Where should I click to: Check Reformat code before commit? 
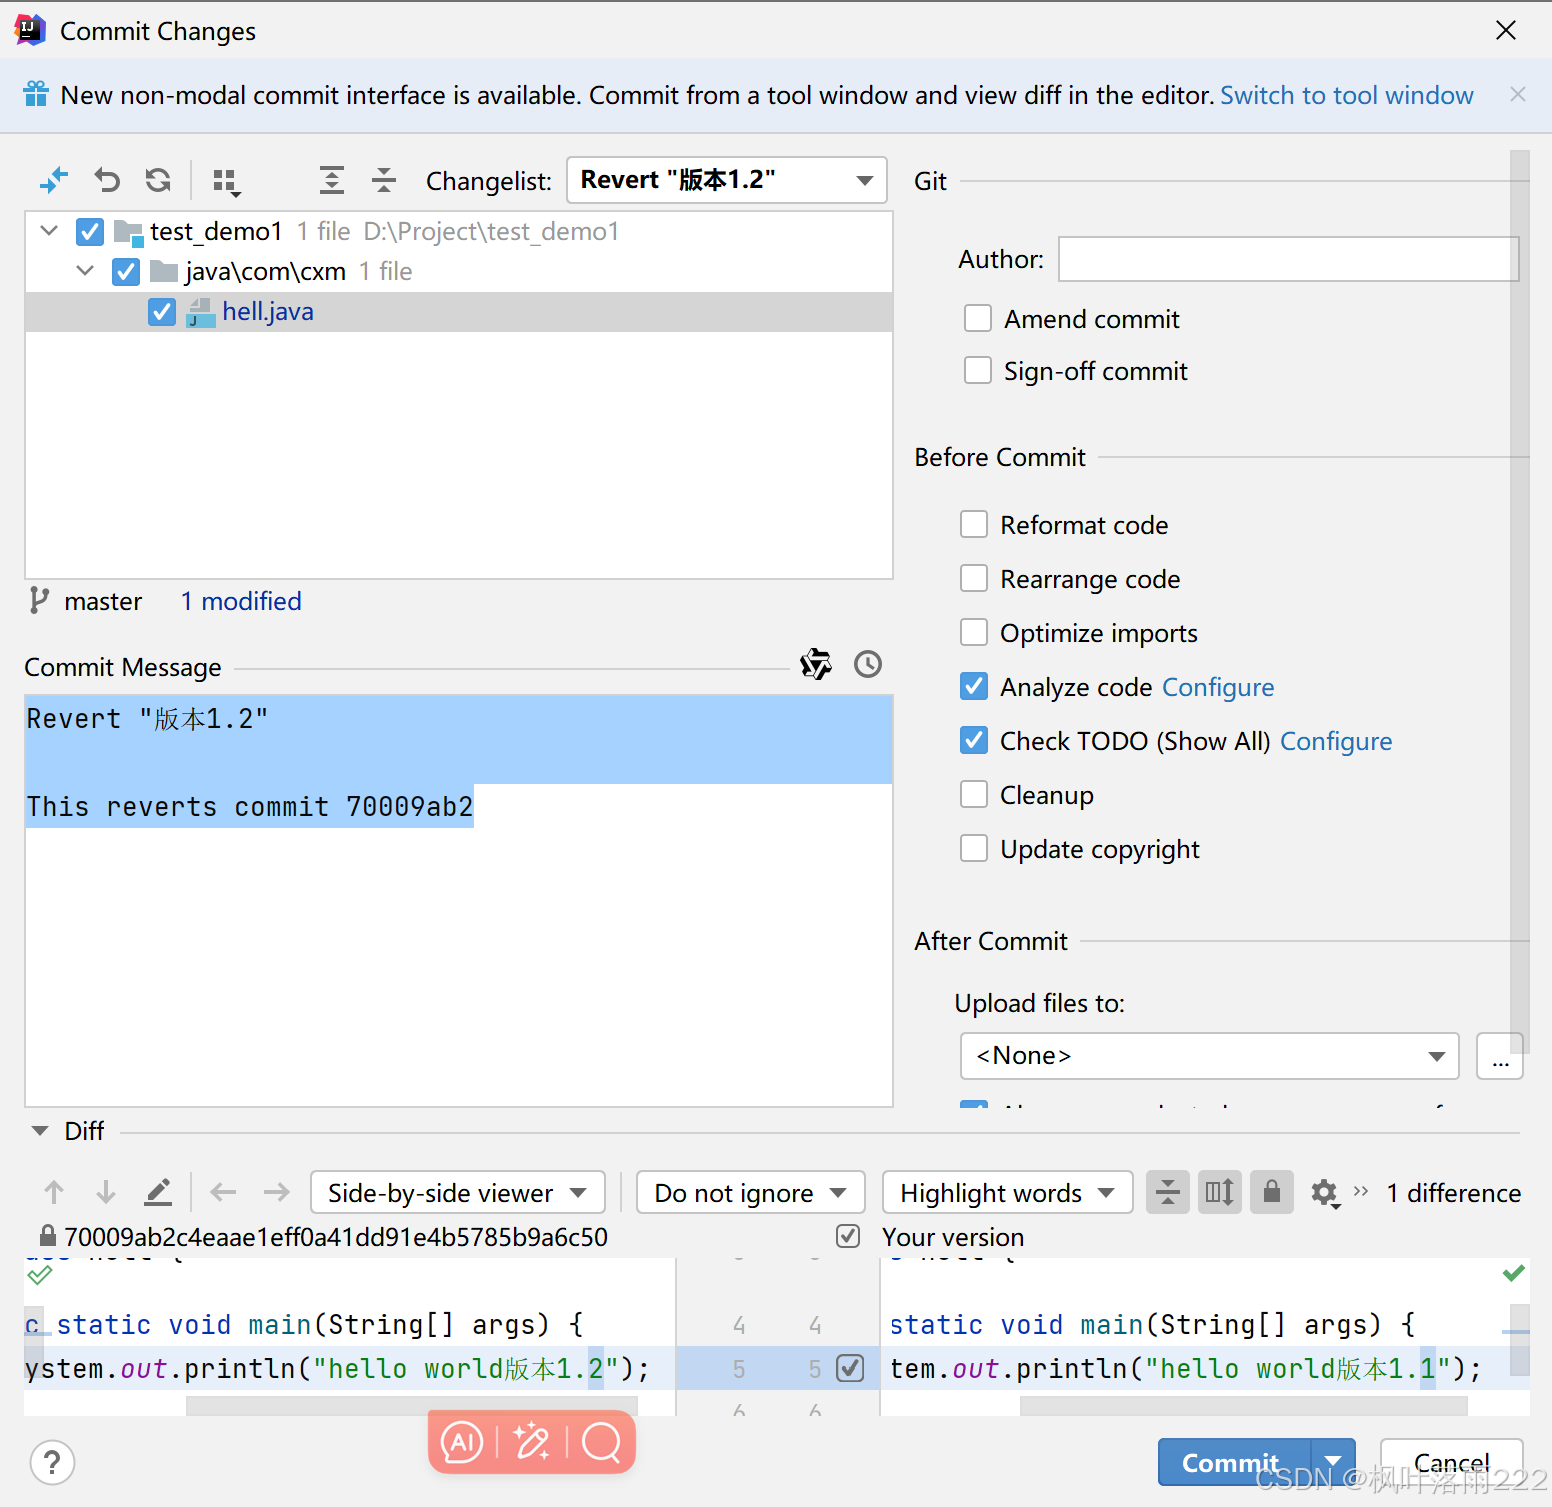pos(973,524)
